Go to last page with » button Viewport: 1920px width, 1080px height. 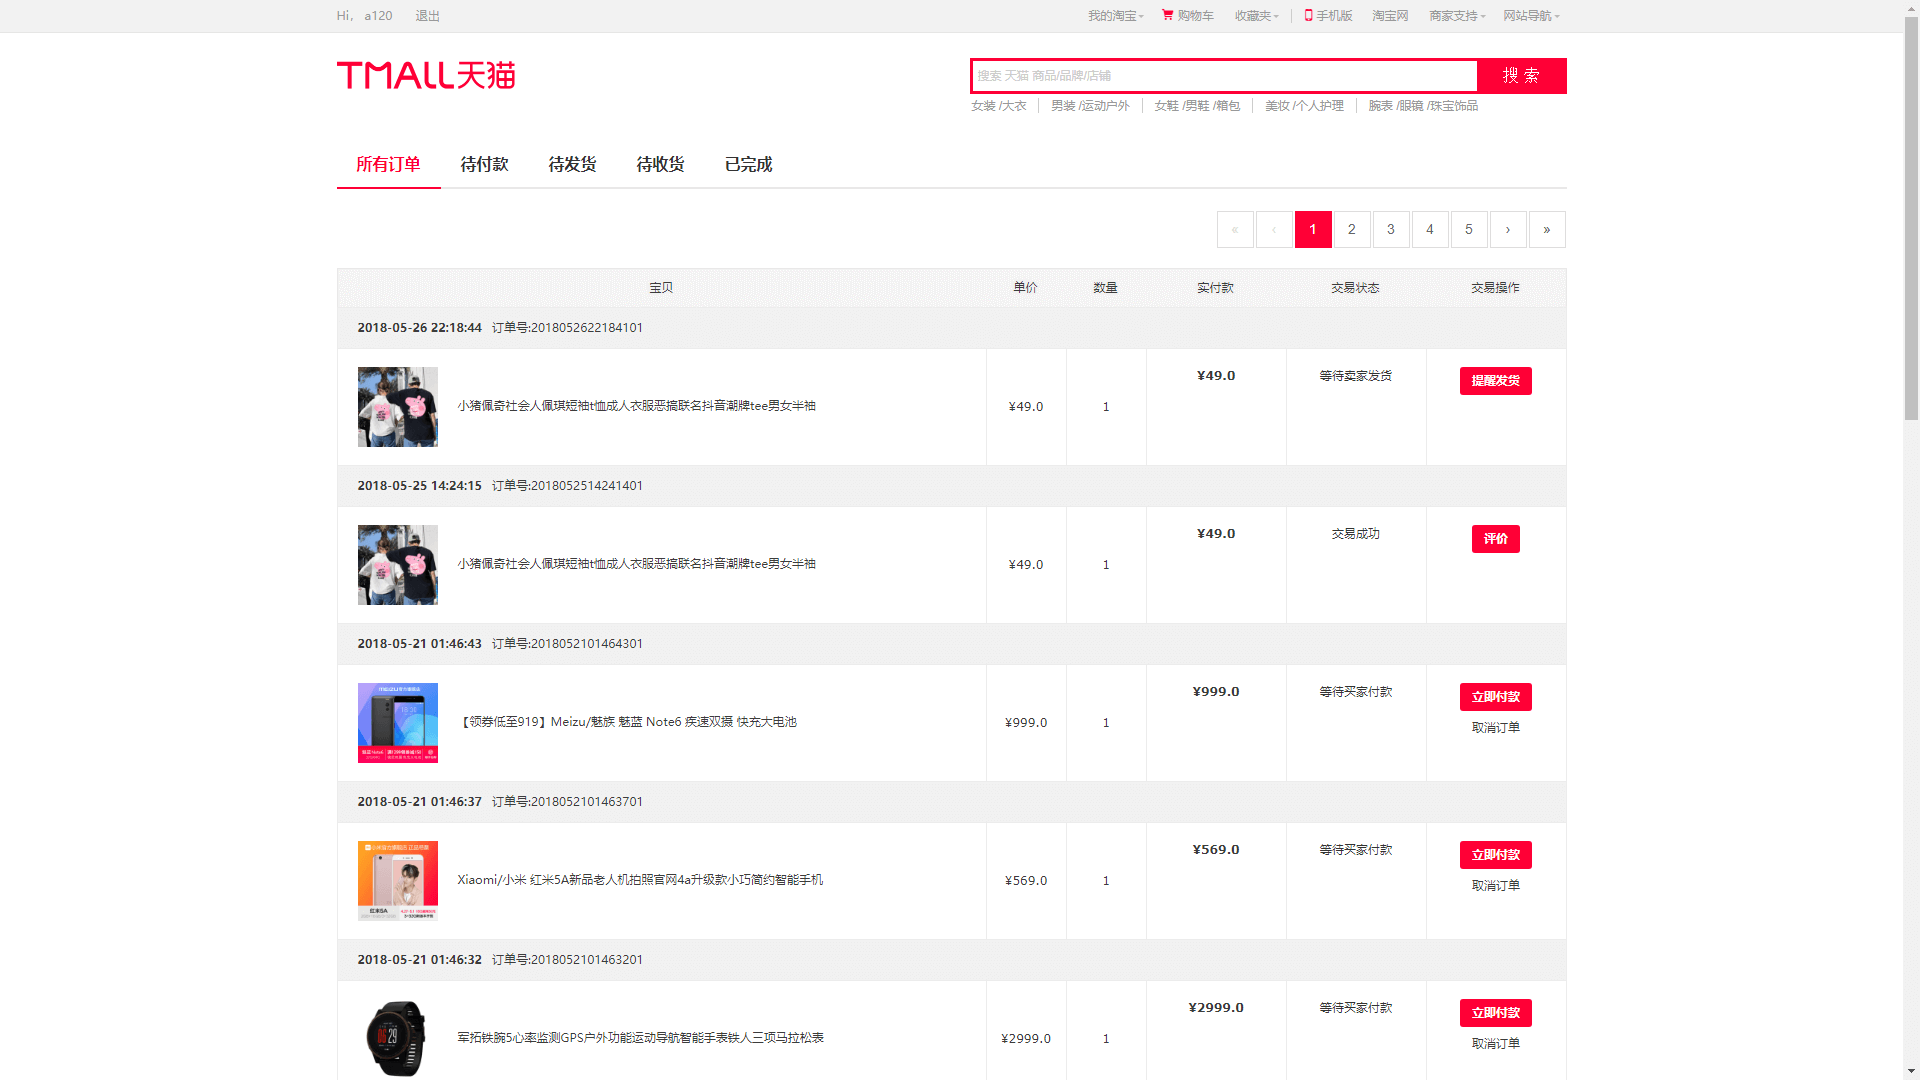click(1547, 230)
